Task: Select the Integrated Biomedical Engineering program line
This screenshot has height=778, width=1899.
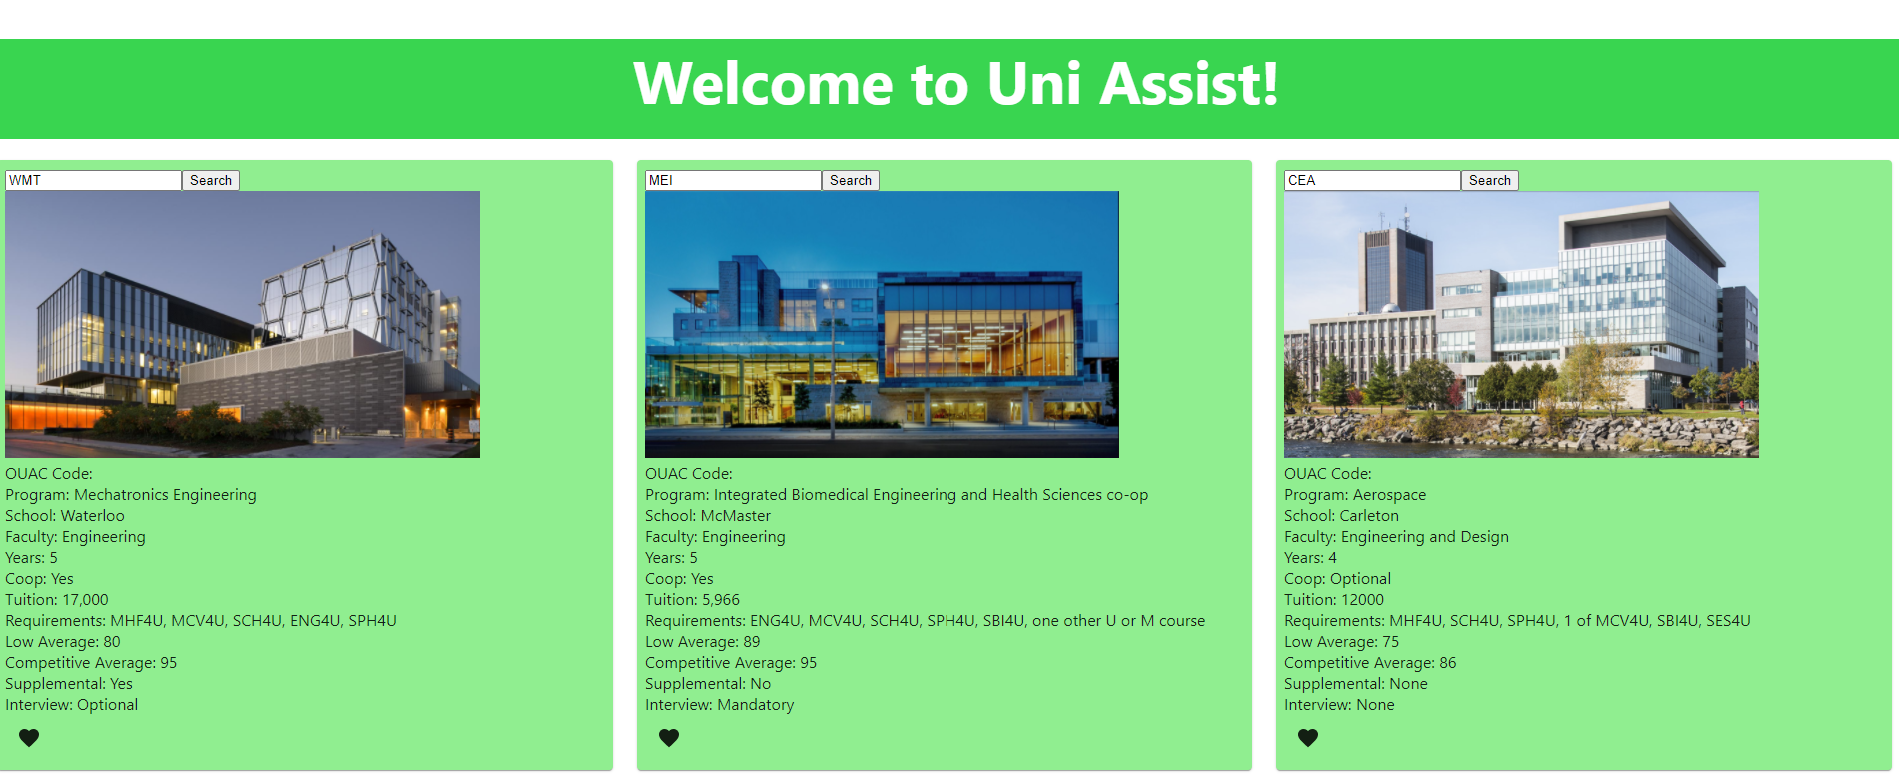Action: pyautogui.click(x=896, y=495)
